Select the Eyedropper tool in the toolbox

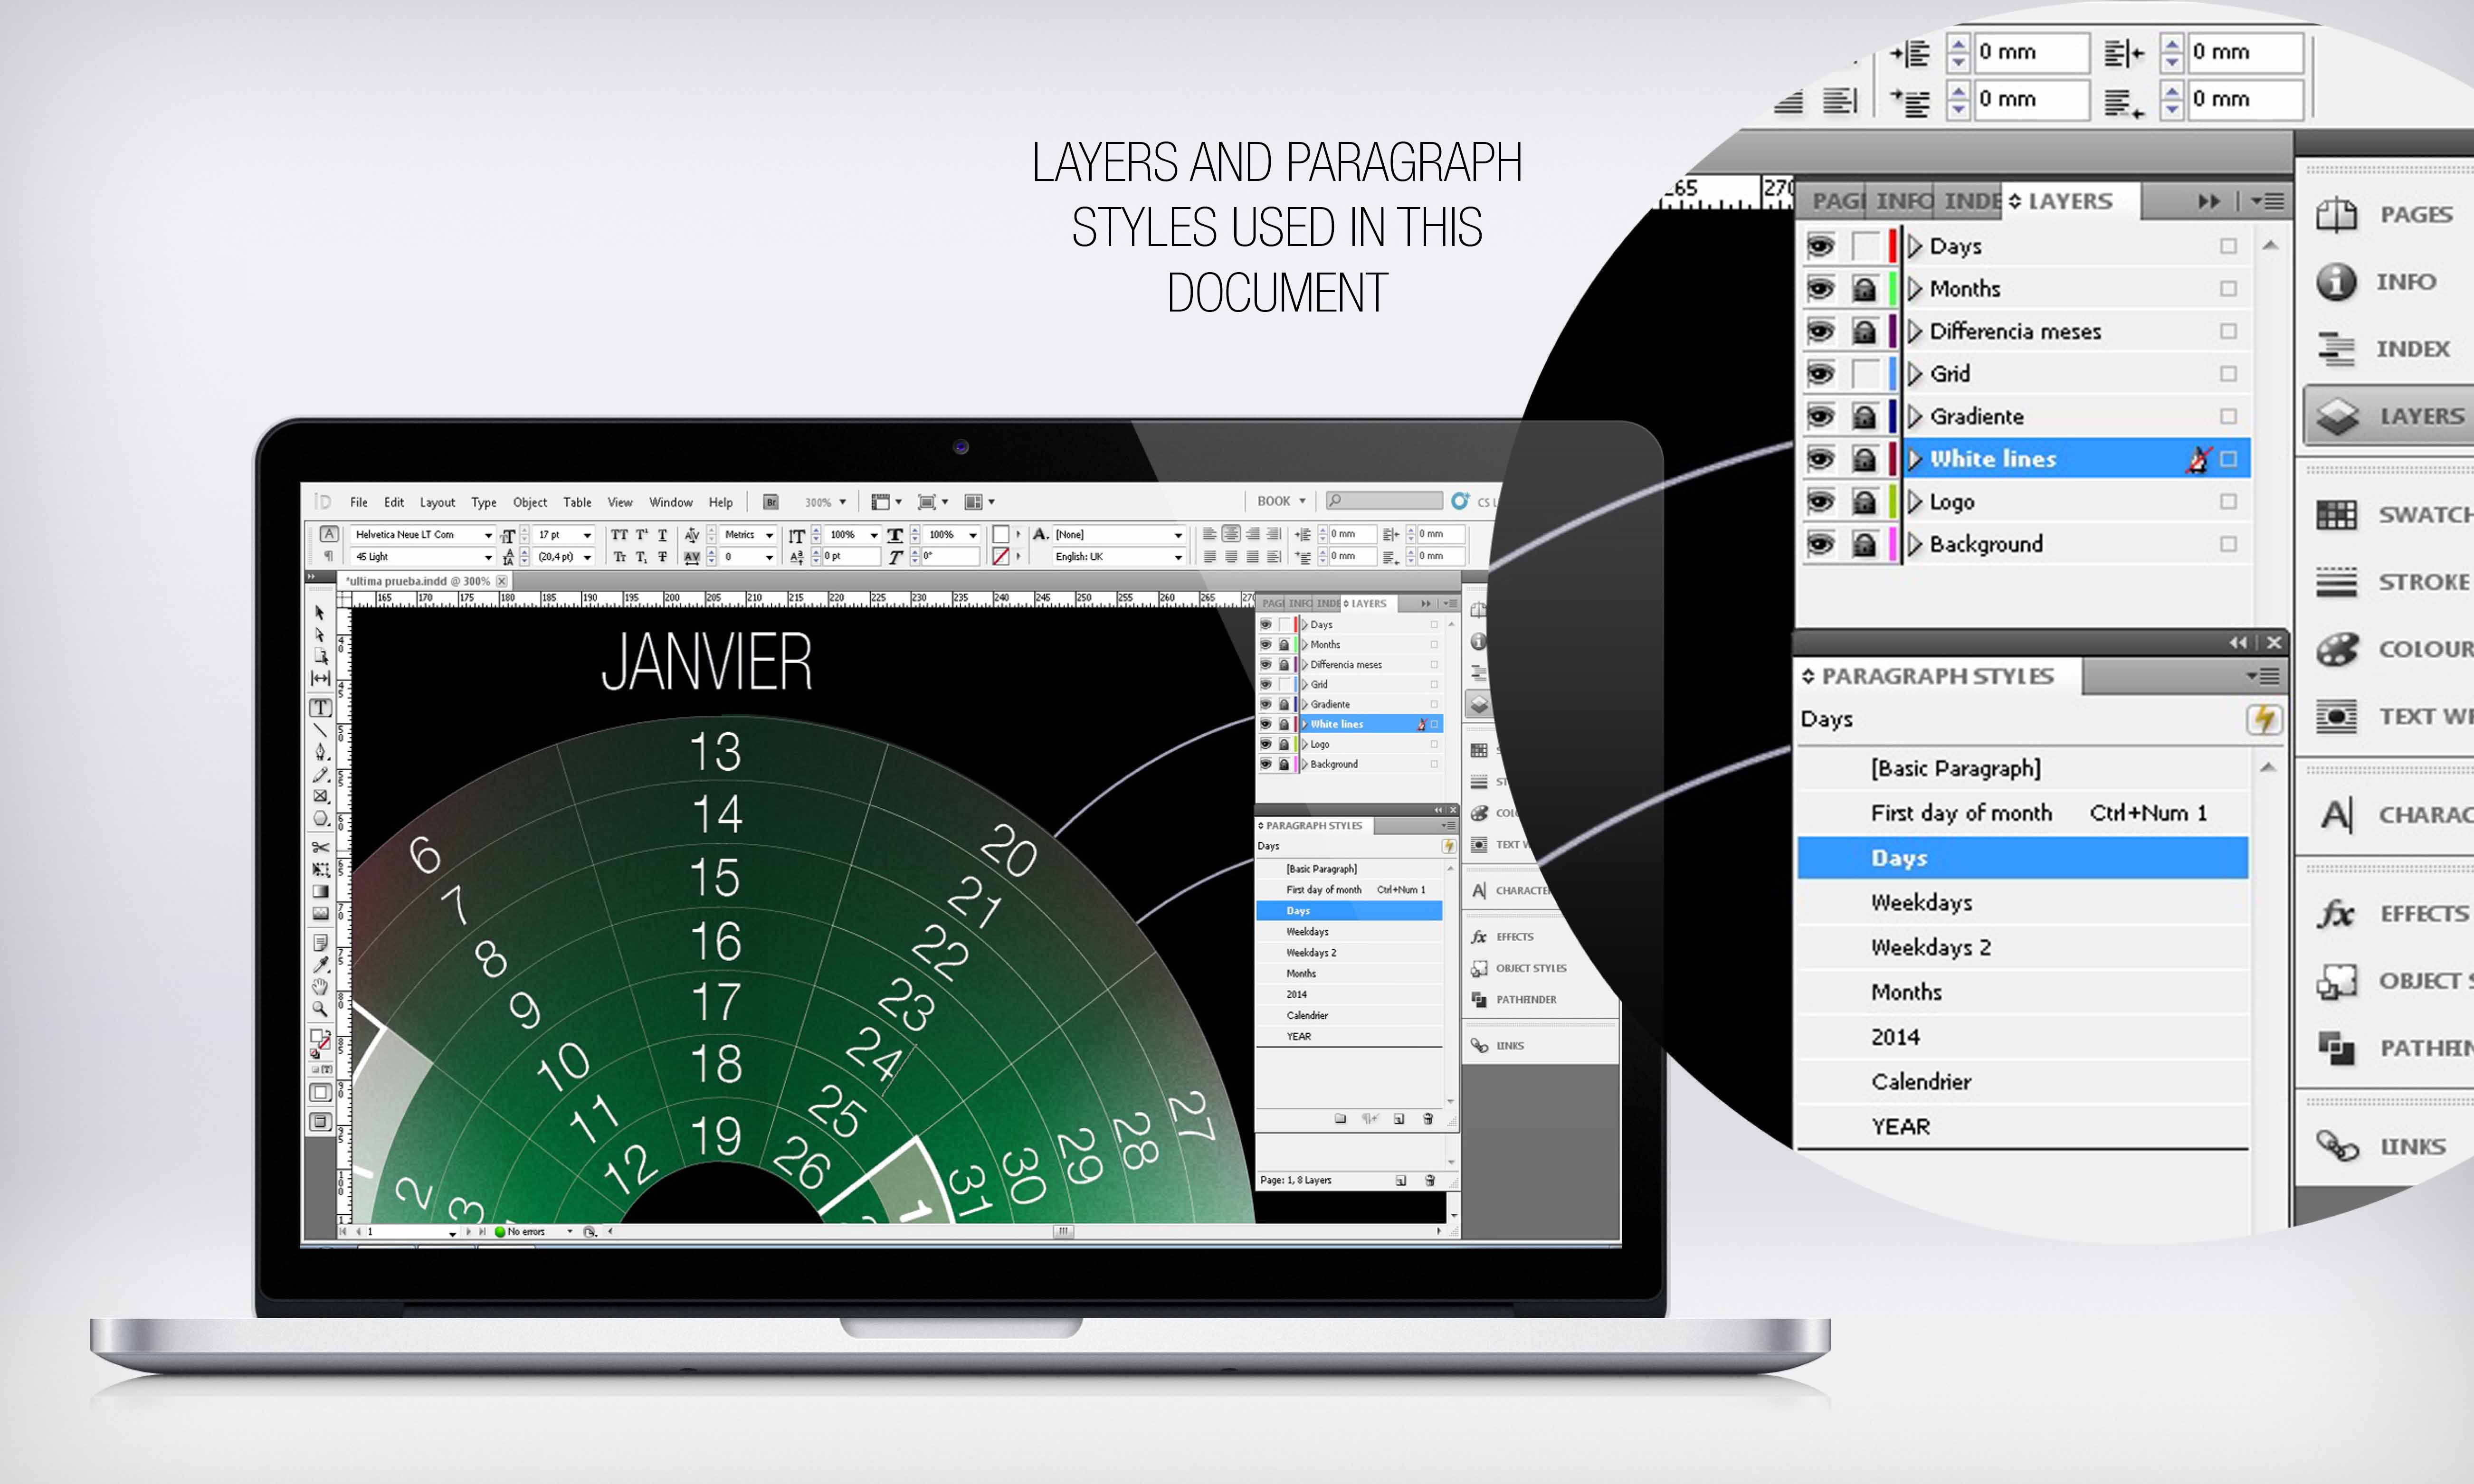320,965
